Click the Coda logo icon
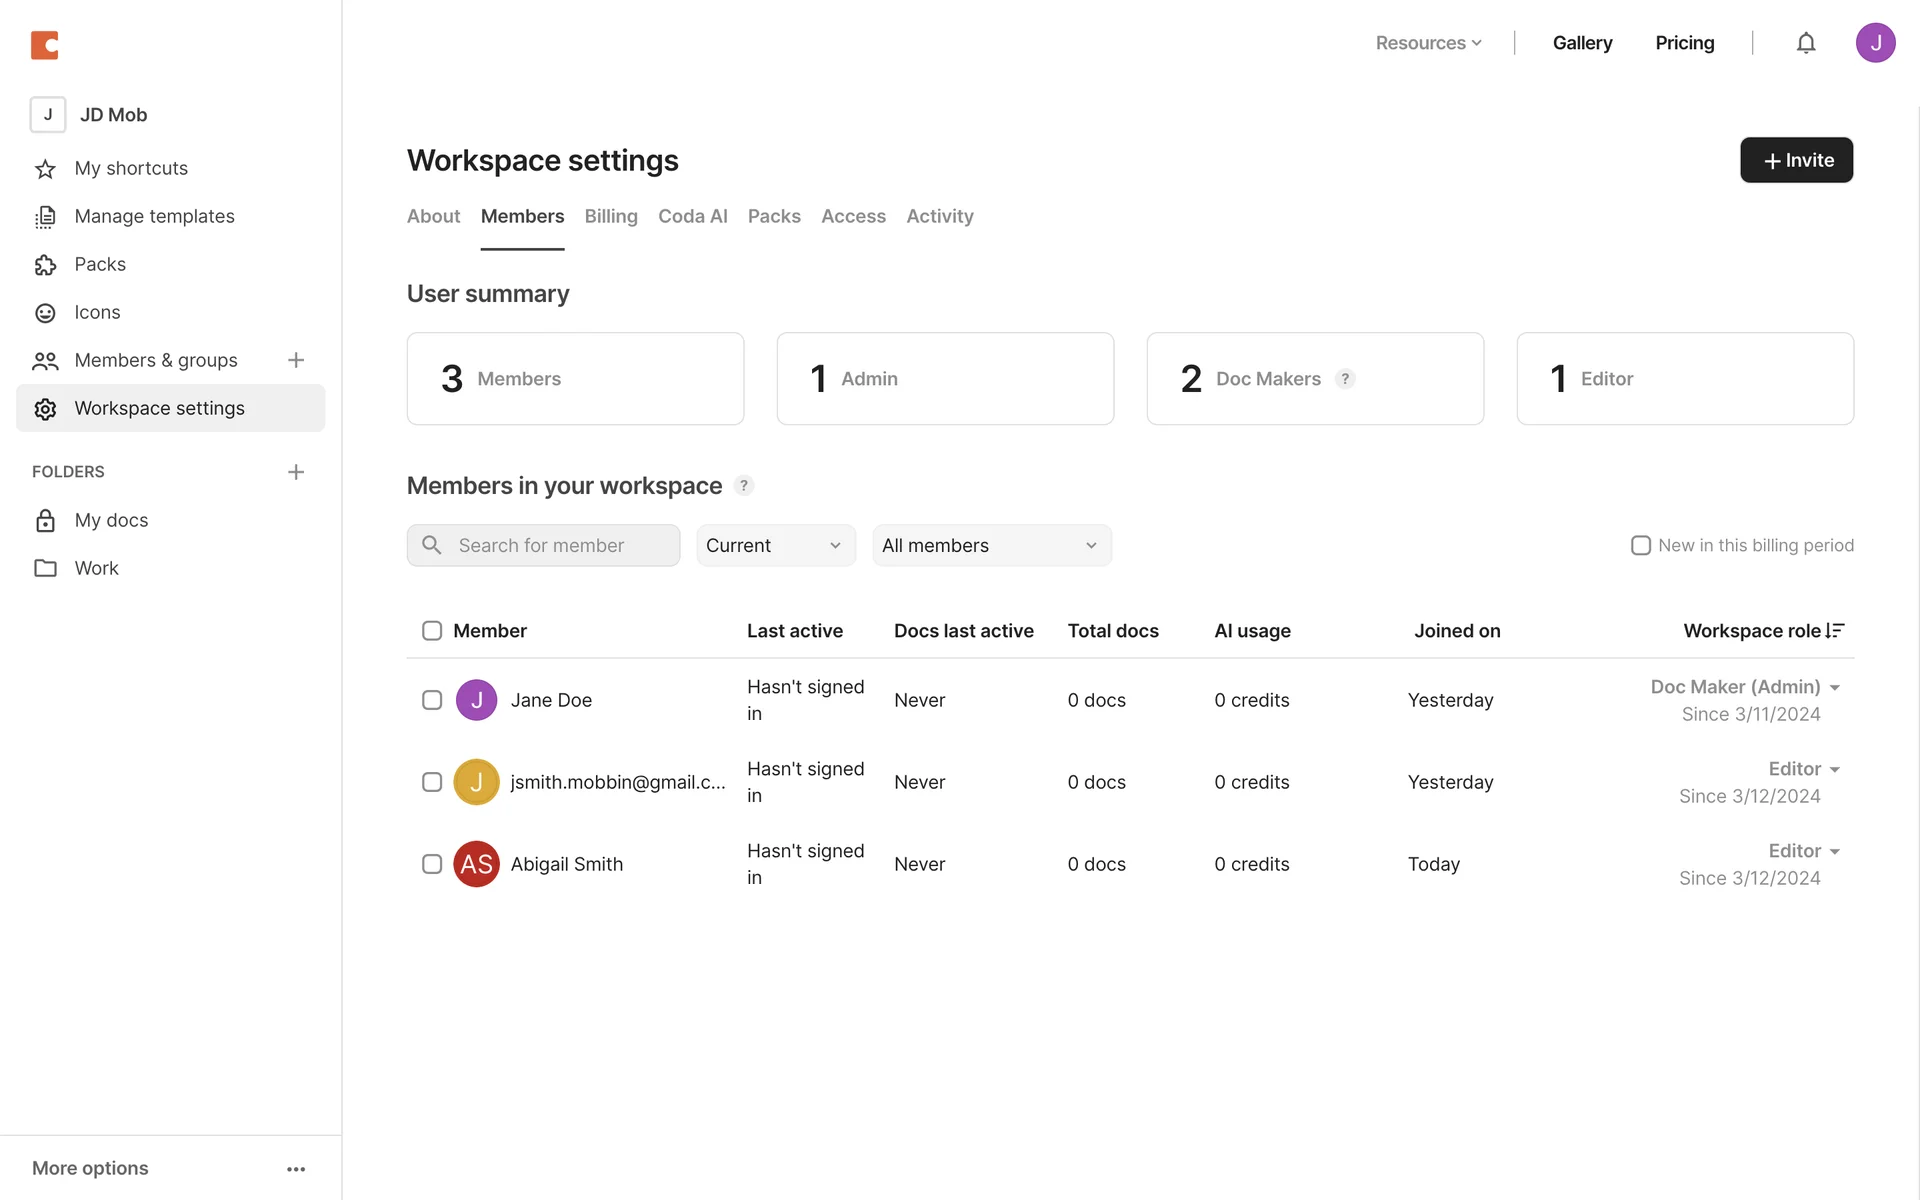Viewport: 1920px width, 1200px height. click(x=45, y=45)
